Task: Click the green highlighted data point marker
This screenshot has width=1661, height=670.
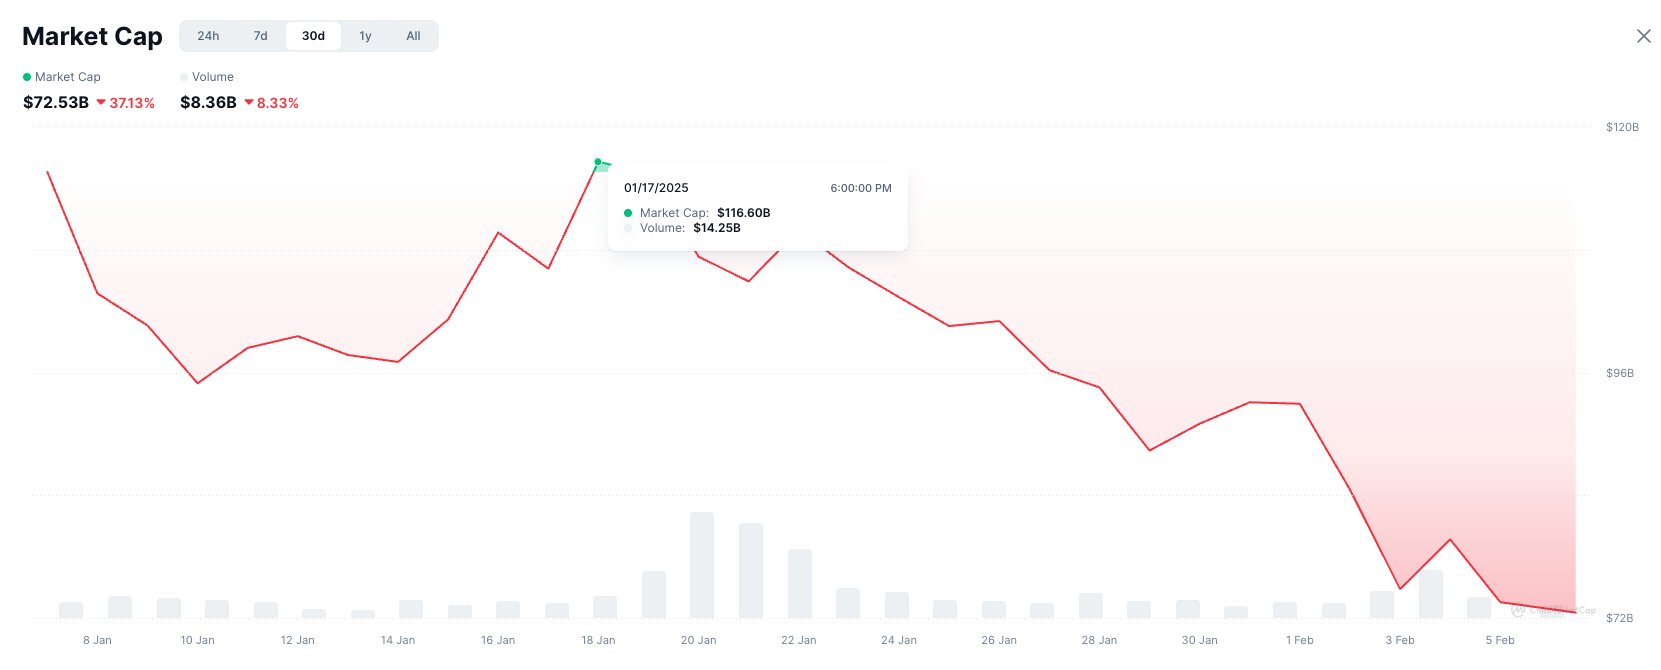Action: tap(598, 162)
